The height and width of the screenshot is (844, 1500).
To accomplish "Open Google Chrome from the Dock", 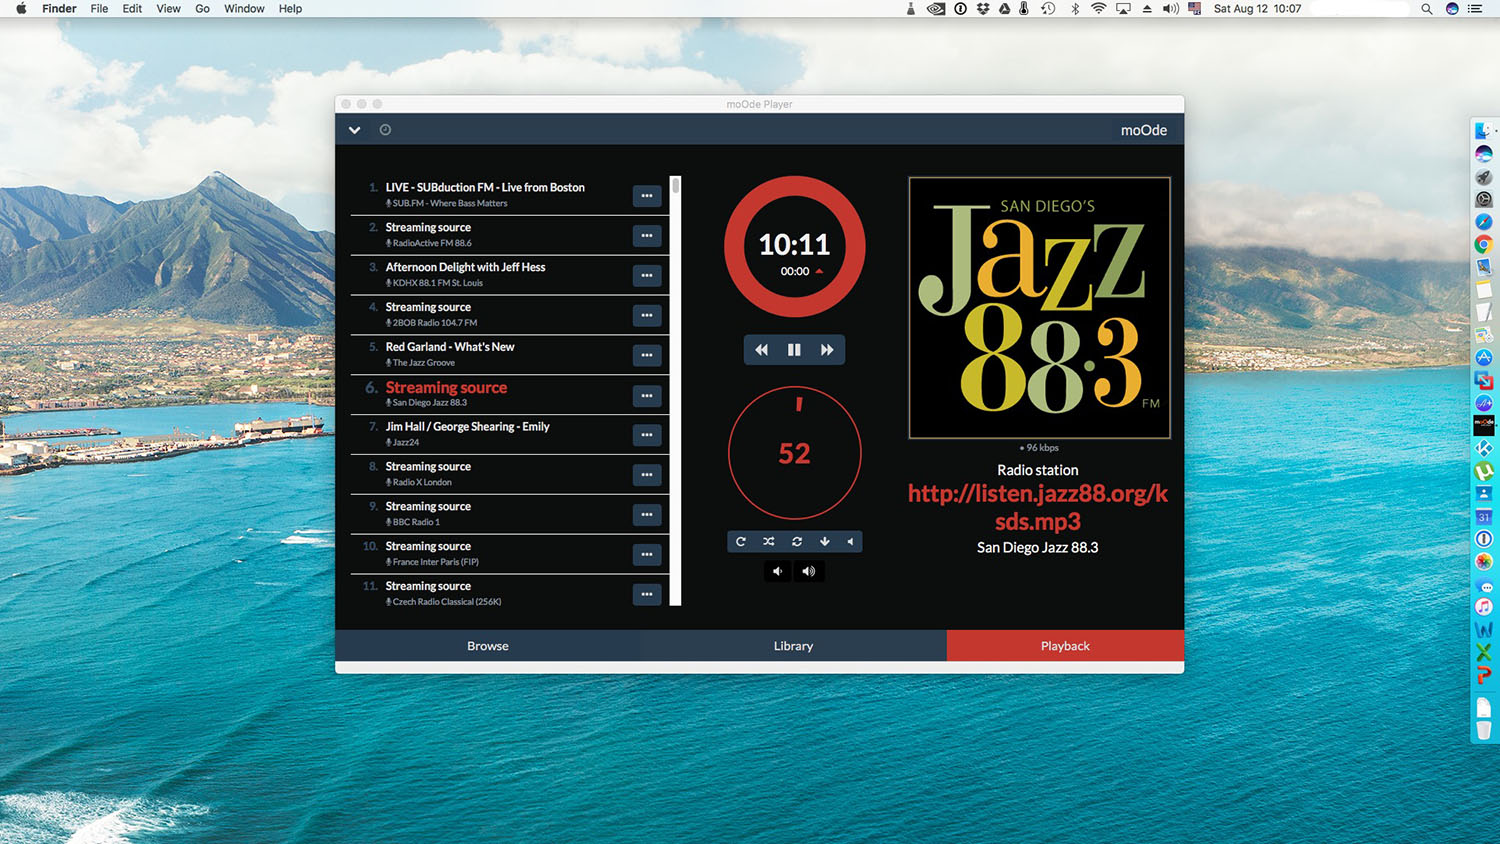I will [x=1484, y=244].
